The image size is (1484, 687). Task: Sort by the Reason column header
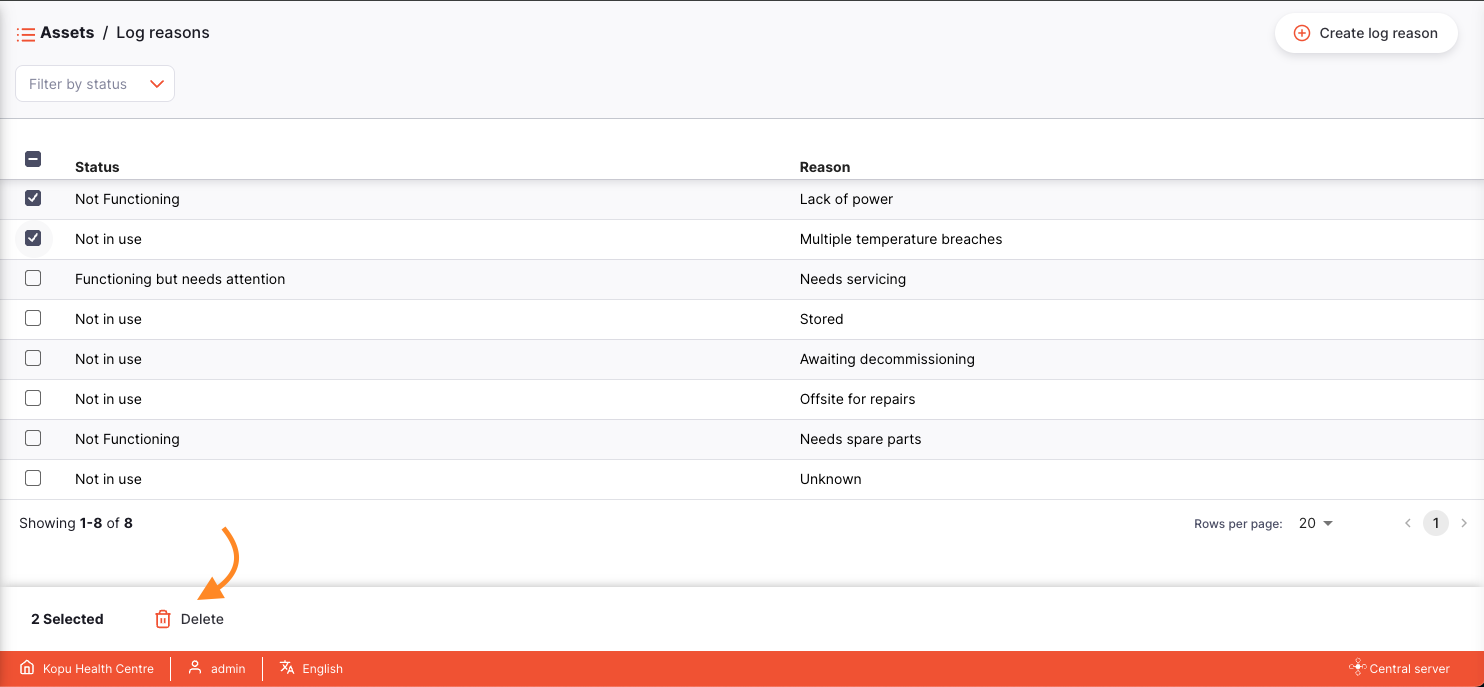pos(824,167)
